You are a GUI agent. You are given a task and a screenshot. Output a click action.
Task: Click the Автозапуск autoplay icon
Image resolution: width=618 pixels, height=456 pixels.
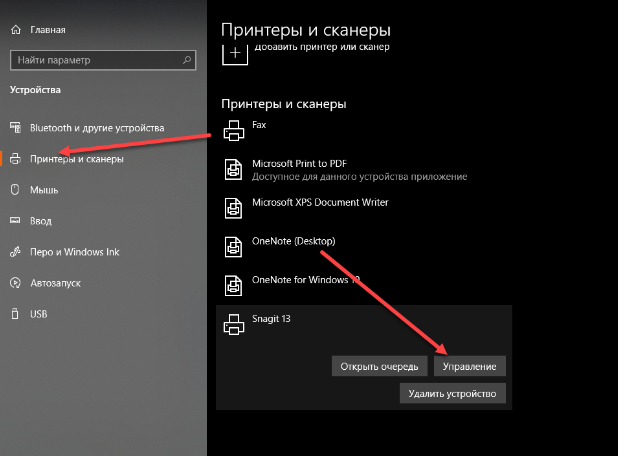(15, 283)
